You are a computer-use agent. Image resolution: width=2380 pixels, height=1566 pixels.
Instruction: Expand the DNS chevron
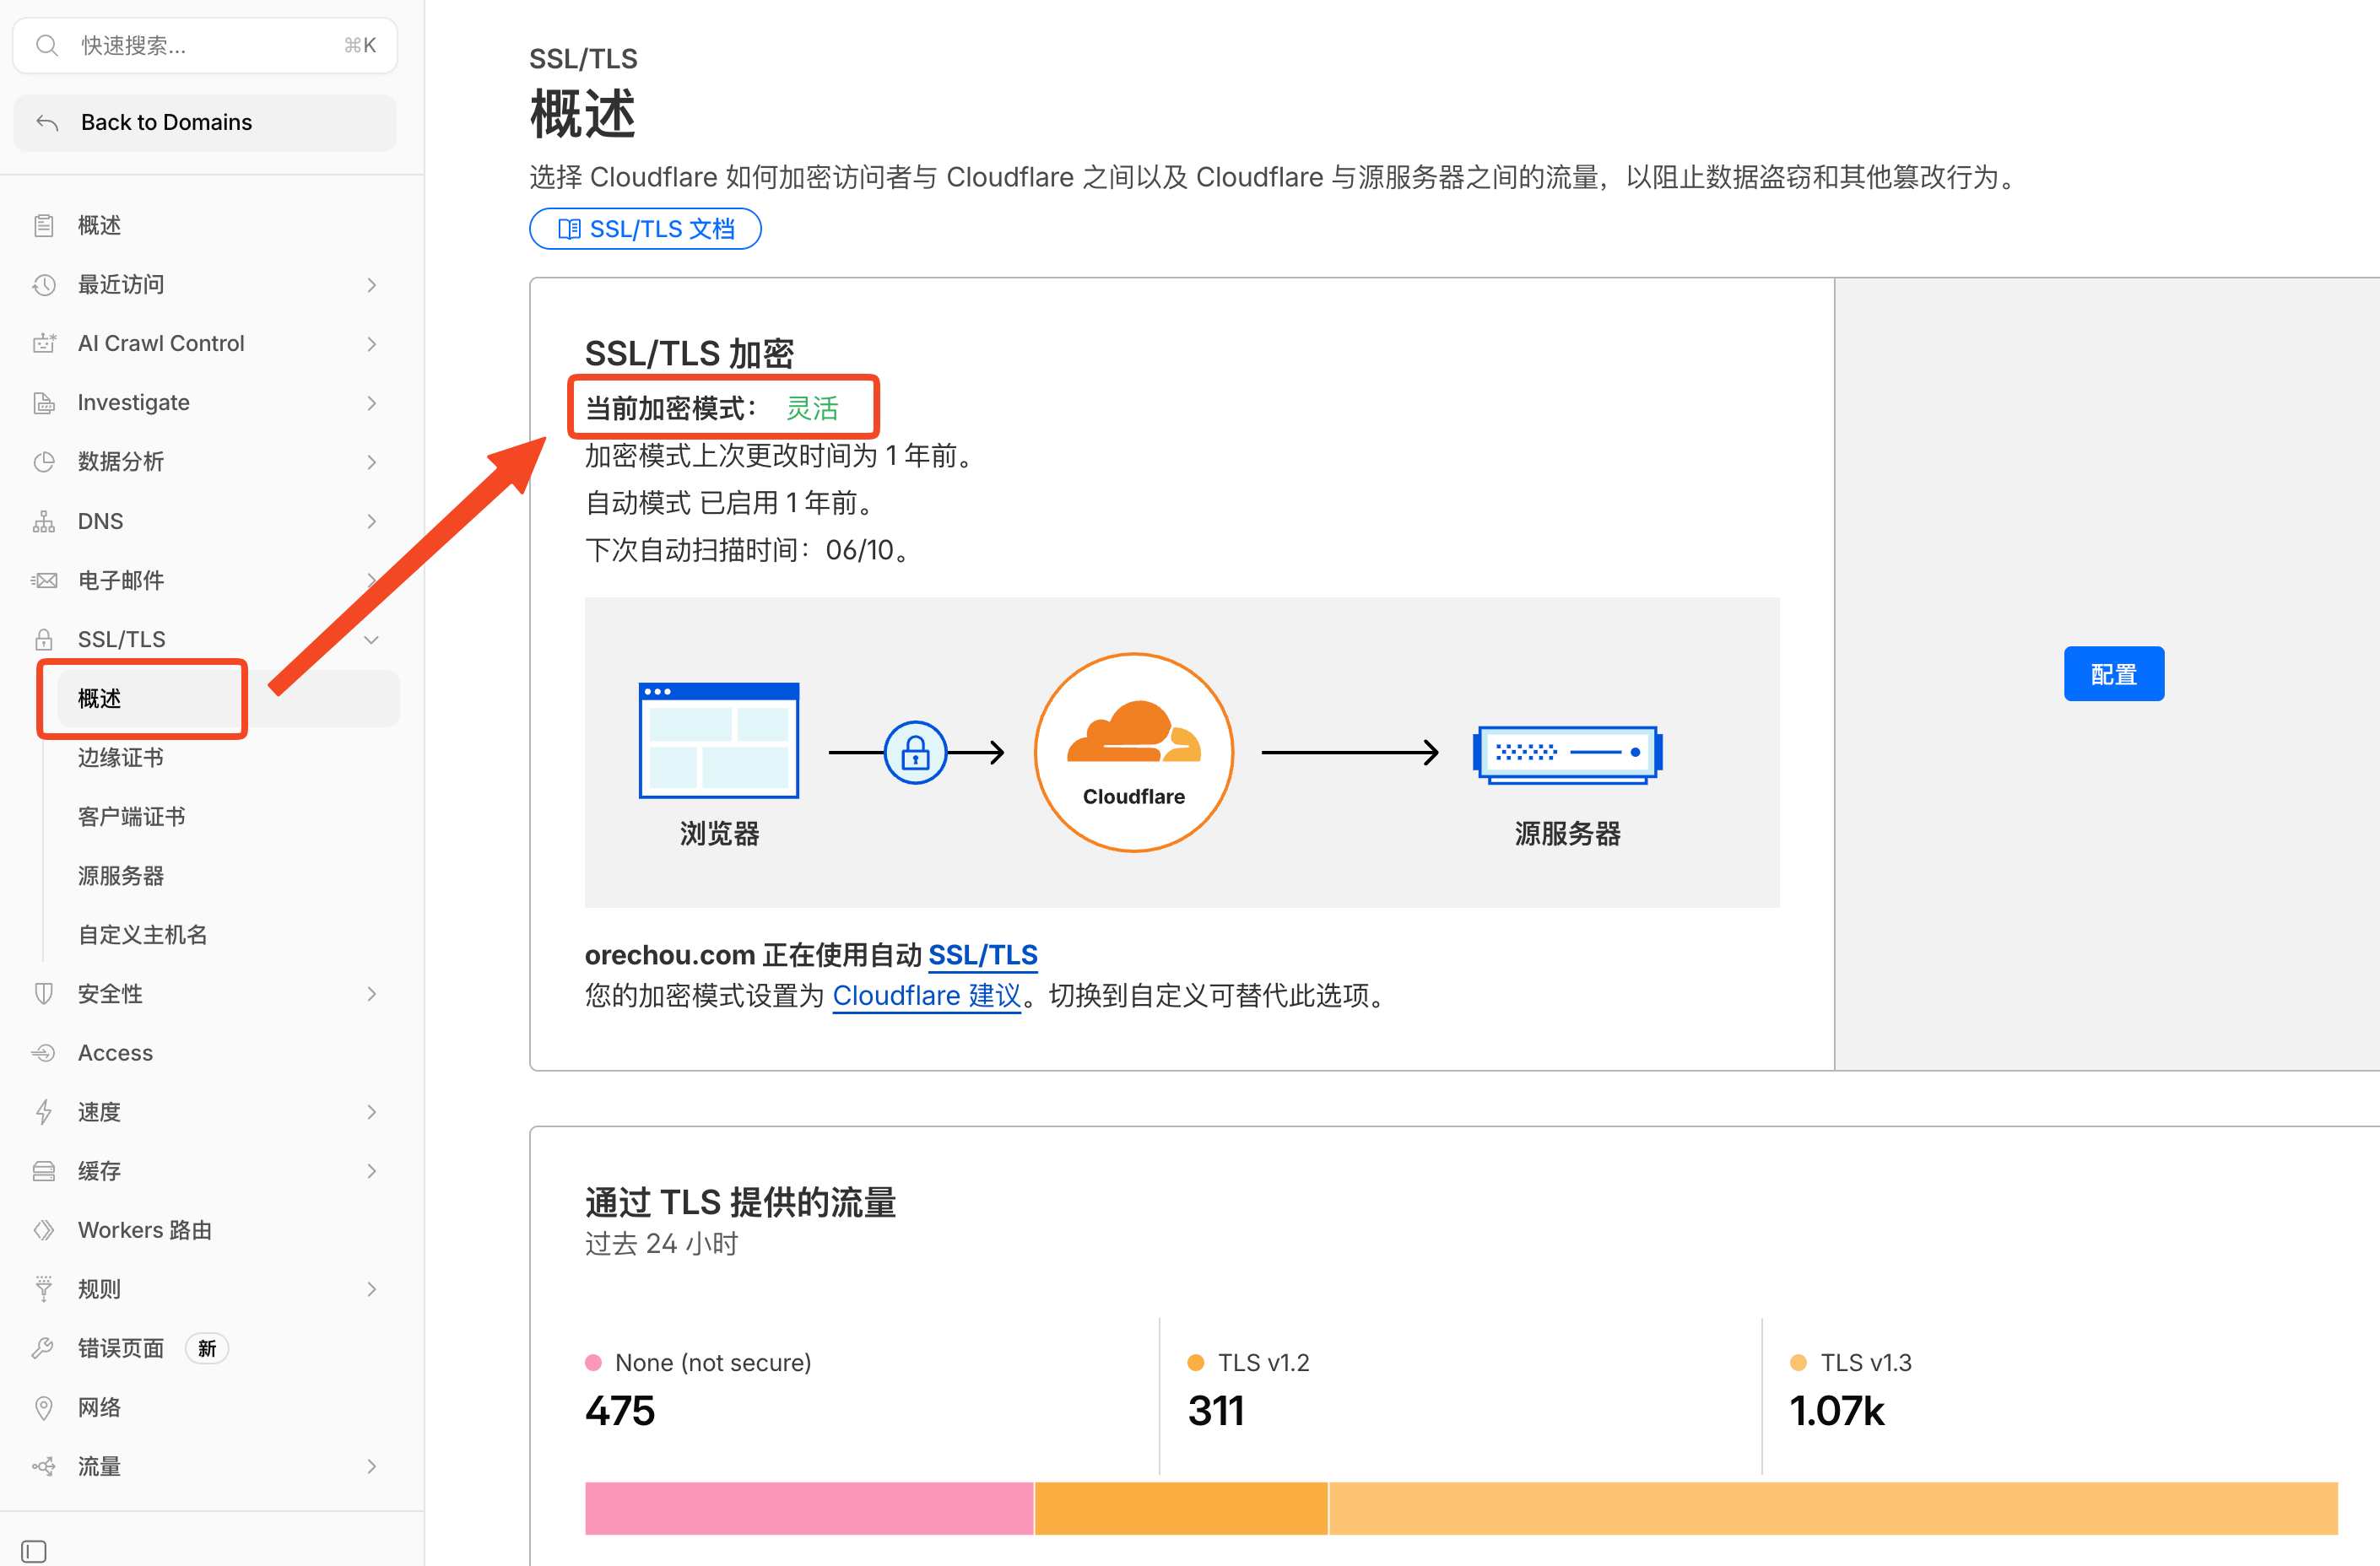click(x=372, y=521)
